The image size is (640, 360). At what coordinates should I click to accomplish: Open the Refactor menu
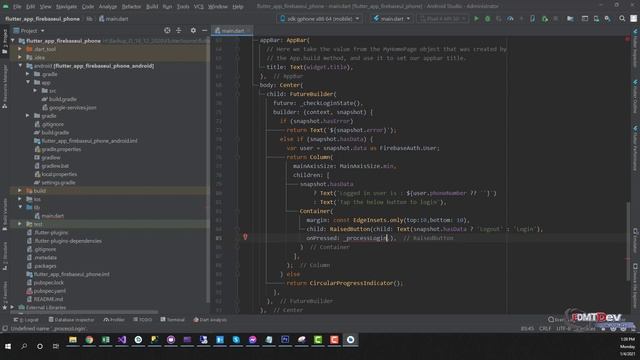[x=131, y=7]
